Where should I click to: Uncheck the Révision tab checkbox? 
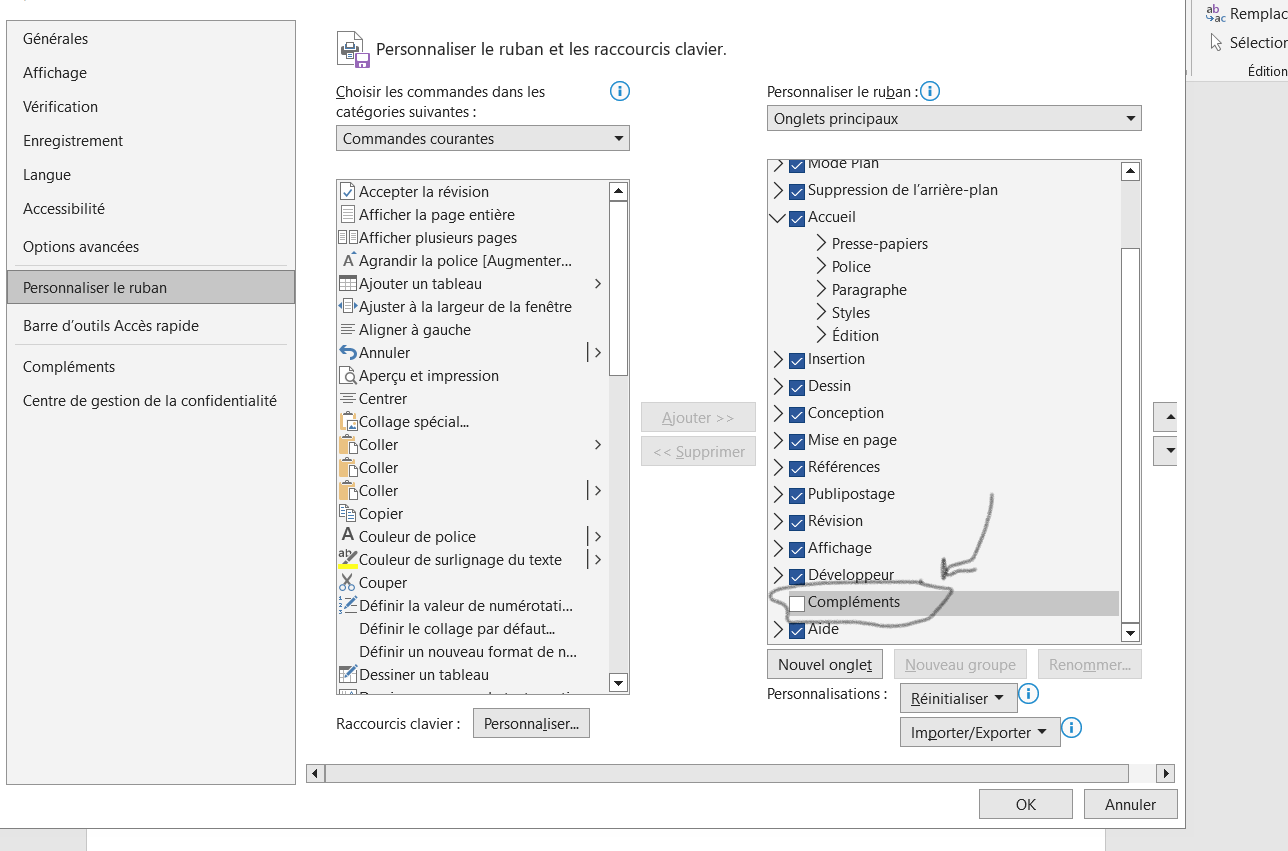(x=797, y=522)
